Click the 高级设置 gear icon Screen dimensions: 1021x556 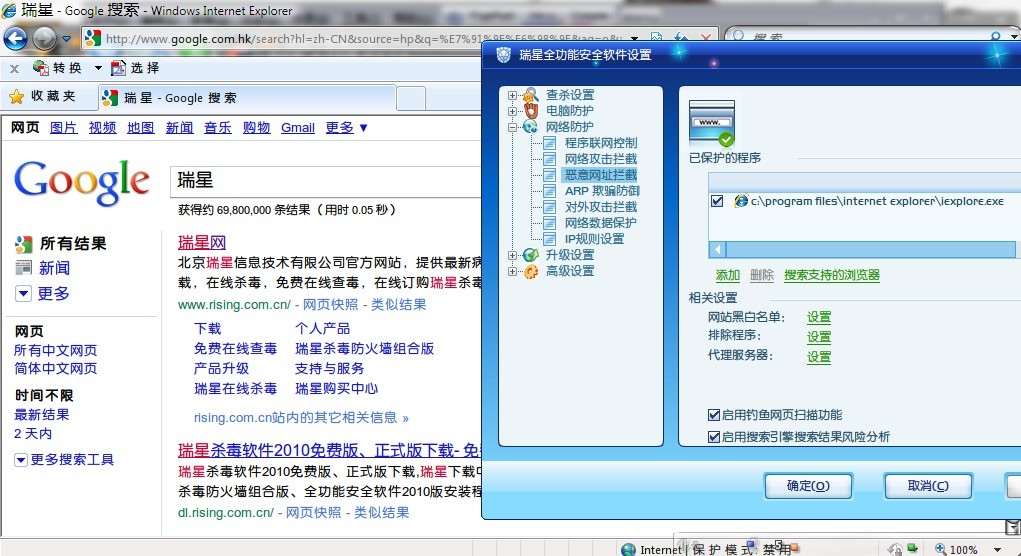531,271
